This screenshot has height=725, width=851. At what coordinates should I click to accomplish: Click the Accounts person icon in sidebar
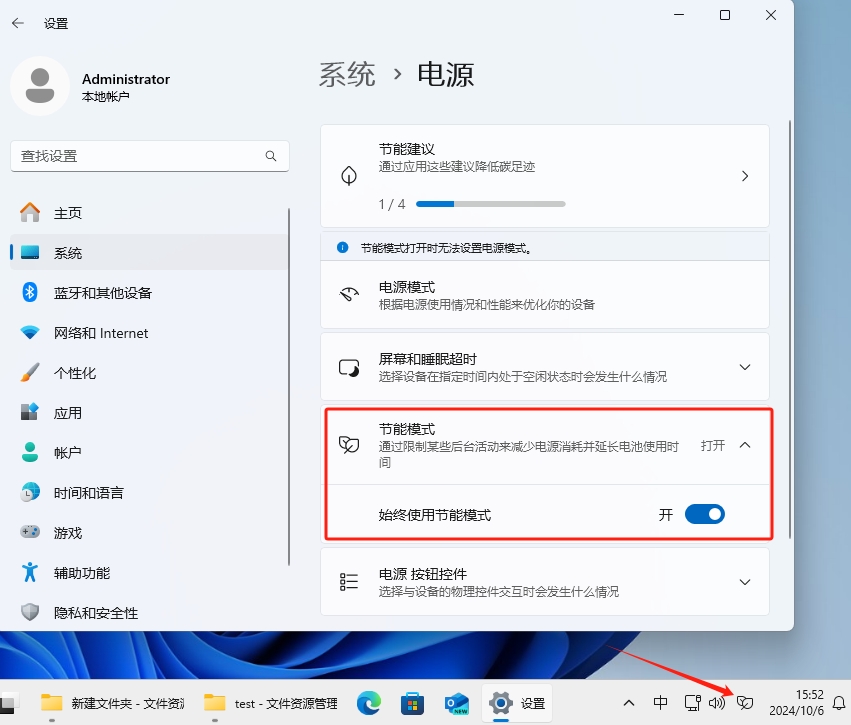[x=30, y=452]
